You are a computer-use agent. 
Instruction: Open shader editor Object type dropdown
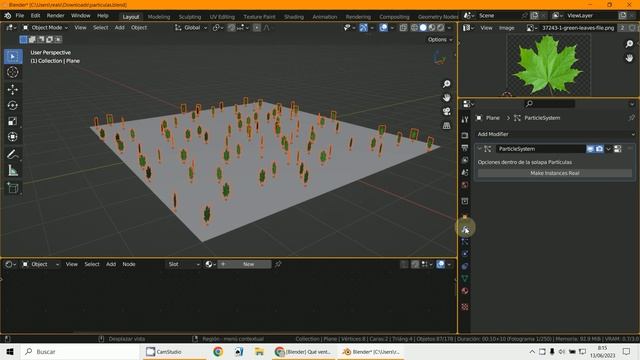point(40,264)
